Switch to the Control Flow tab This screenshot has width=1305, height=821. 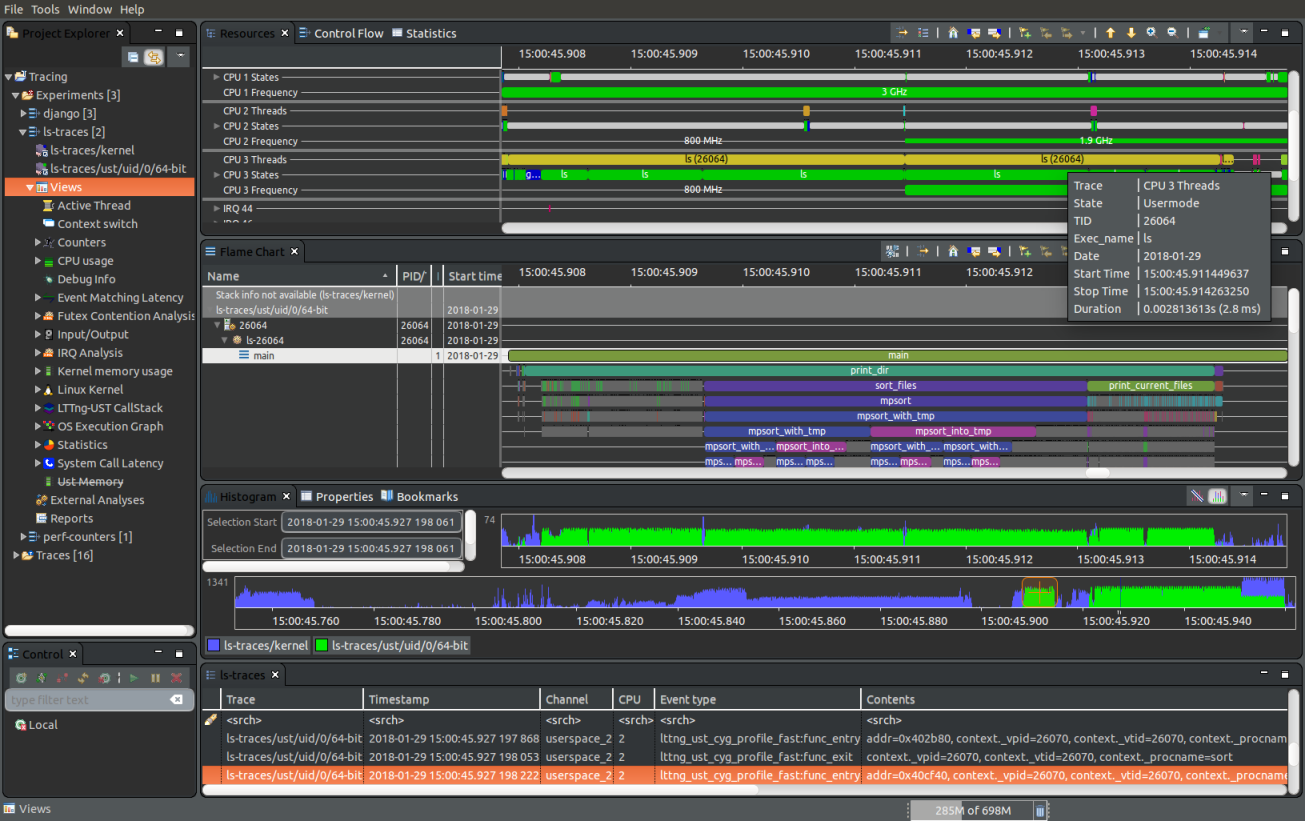[x=341, y=33]
